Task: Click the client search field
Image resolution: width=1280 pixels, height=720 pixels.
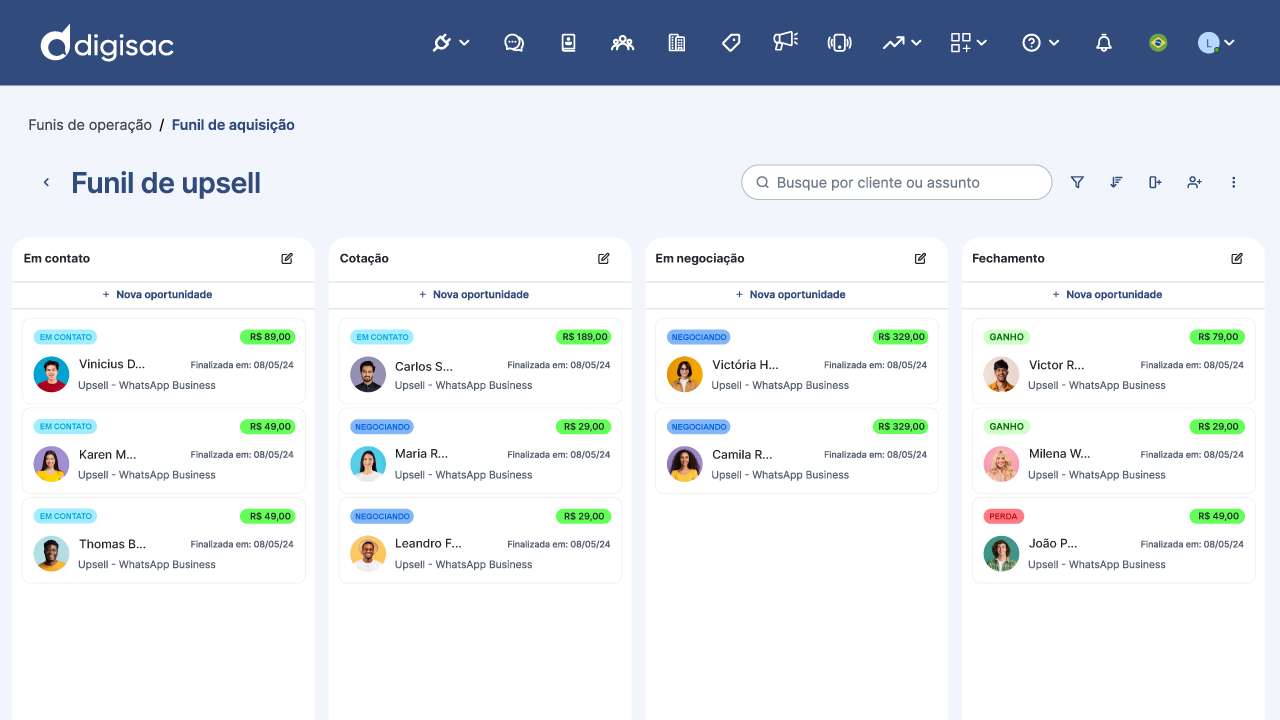Action: 897,182
